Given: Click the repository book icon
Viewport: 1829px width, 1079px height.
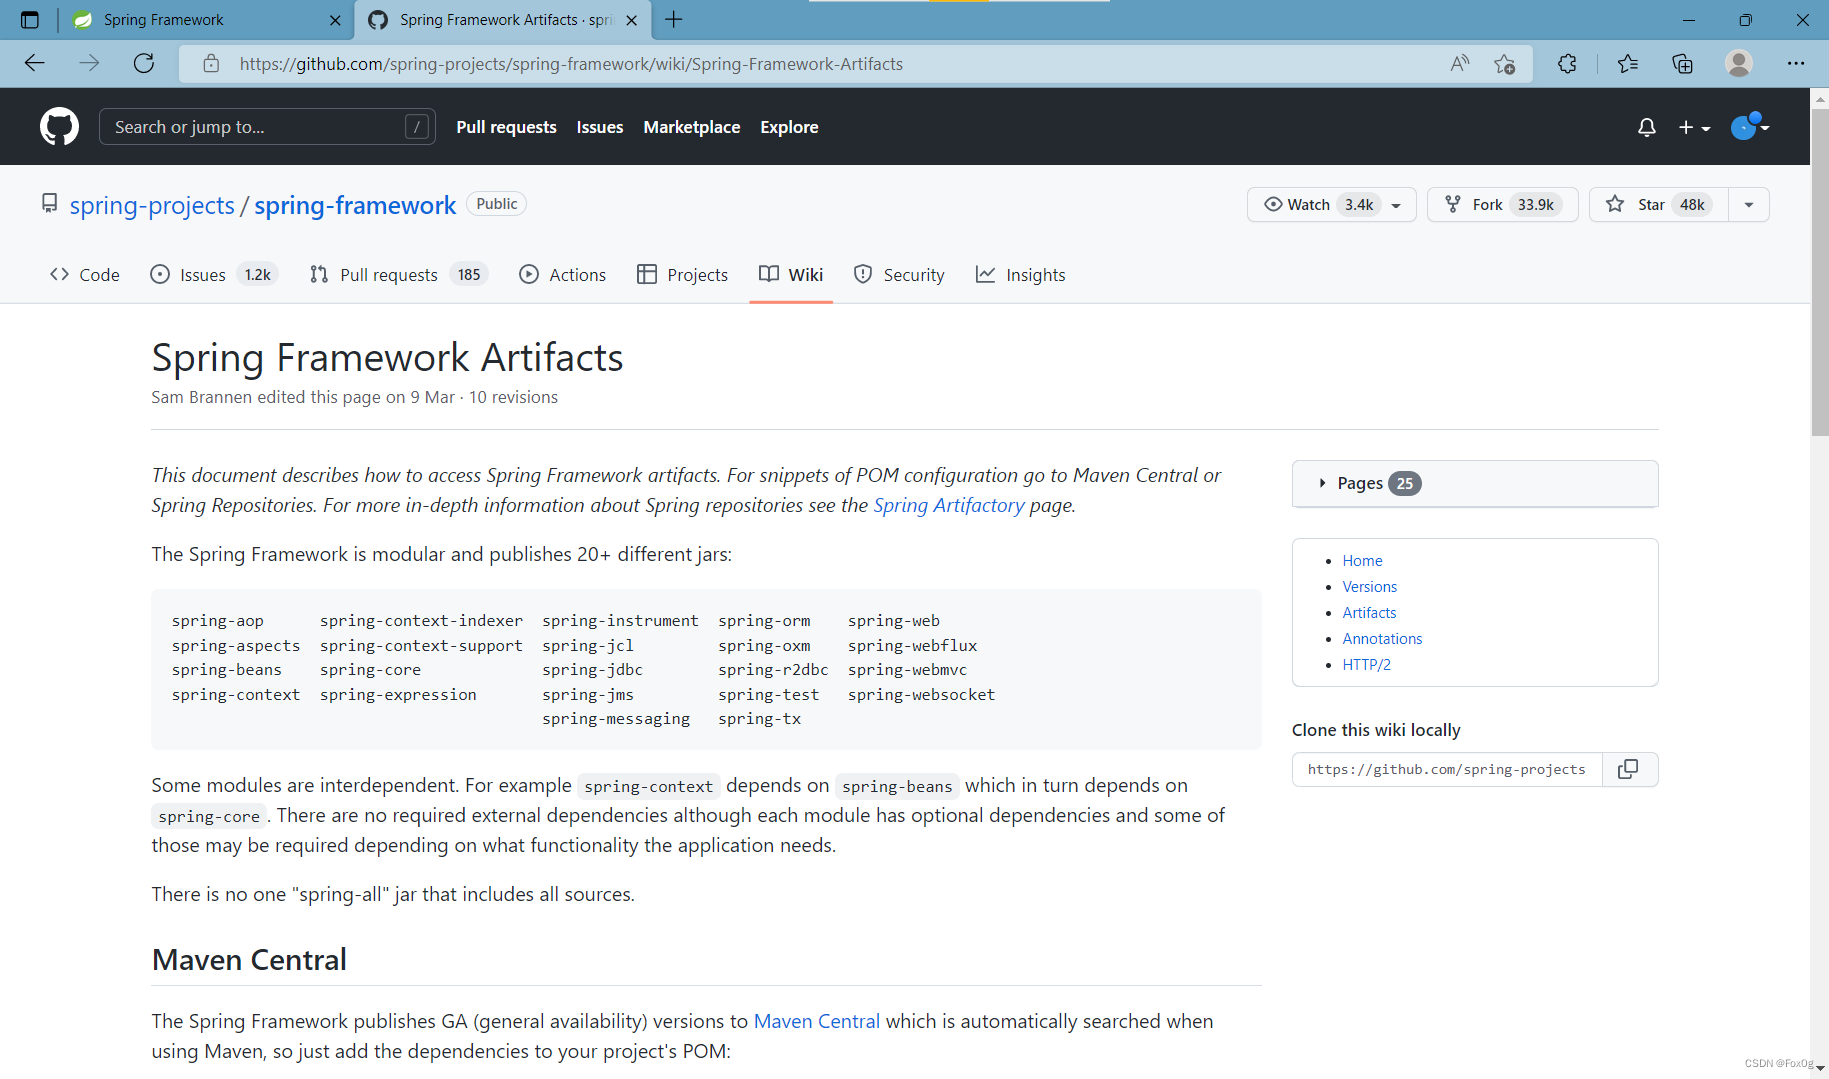Looking at the screenshot, I should click(49, 204).
